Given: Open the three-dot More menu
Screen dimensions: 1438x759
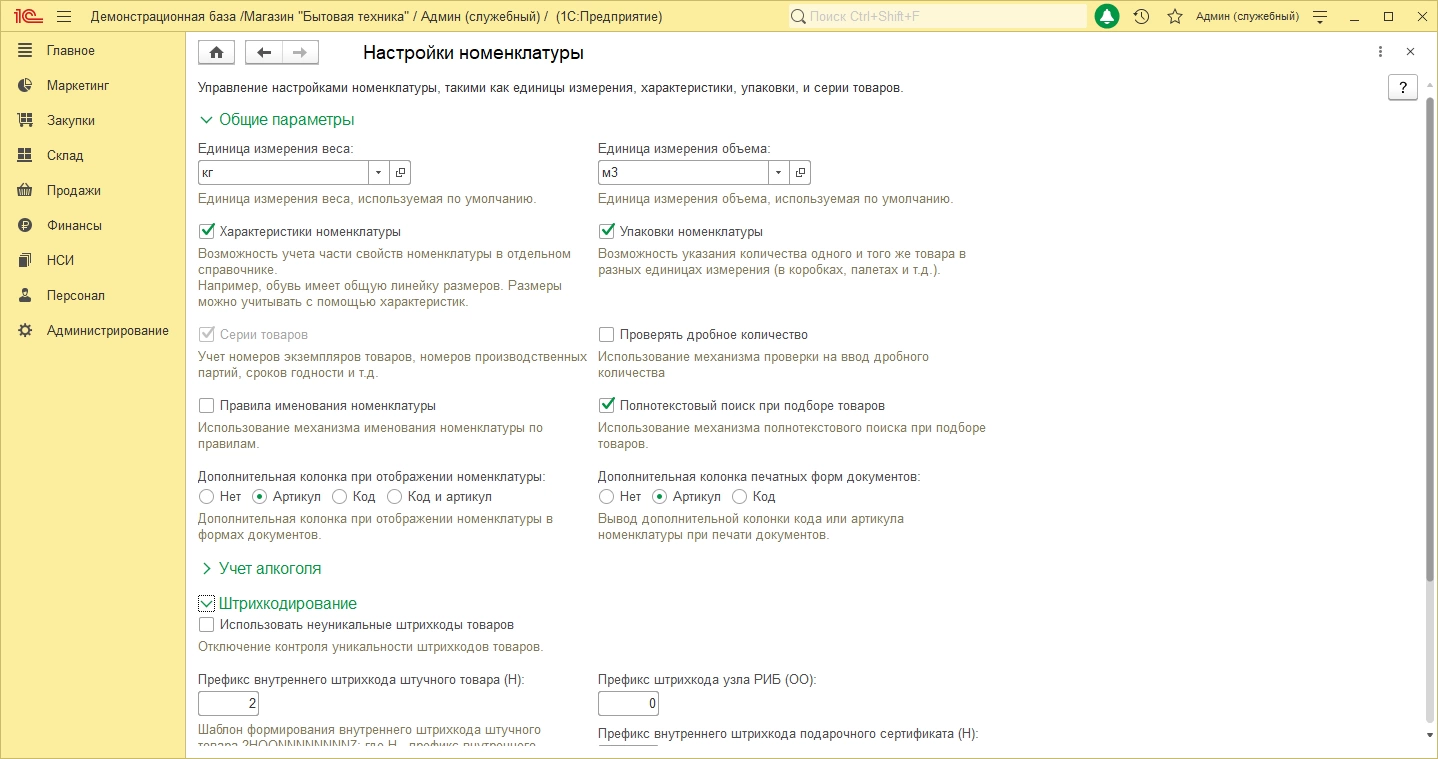Looking at the screenshot, I should coord(1380,52).
